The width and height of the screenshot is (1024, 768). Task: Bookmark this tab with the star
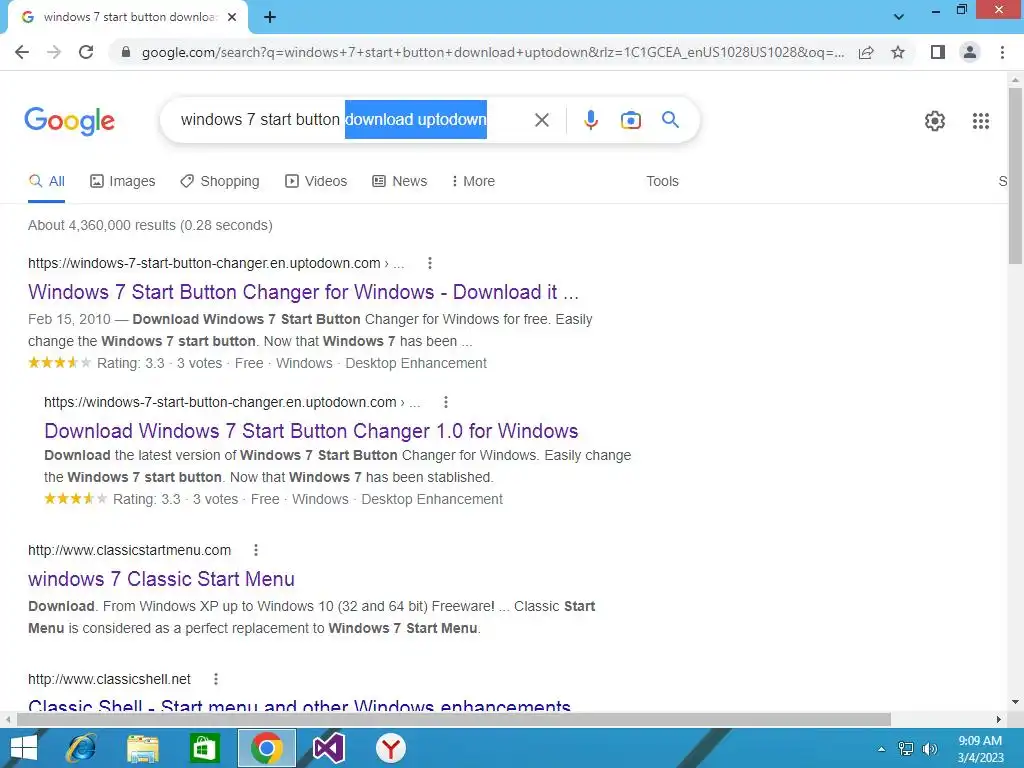click(x=898, y=52)
